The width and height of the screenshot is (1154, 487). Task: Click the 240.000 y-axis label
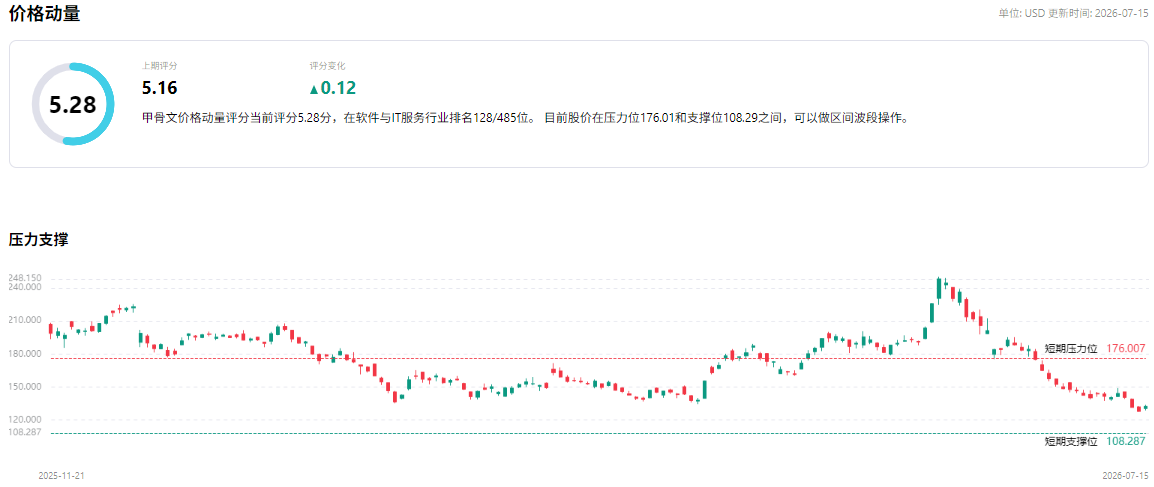click(25, 287)
